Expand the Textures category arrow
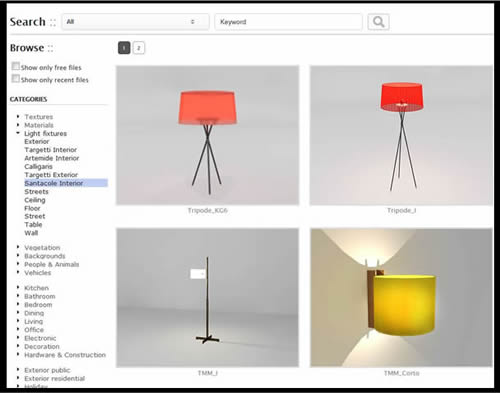Viewport: 500px width, 393px height. [x=18, y=116]
